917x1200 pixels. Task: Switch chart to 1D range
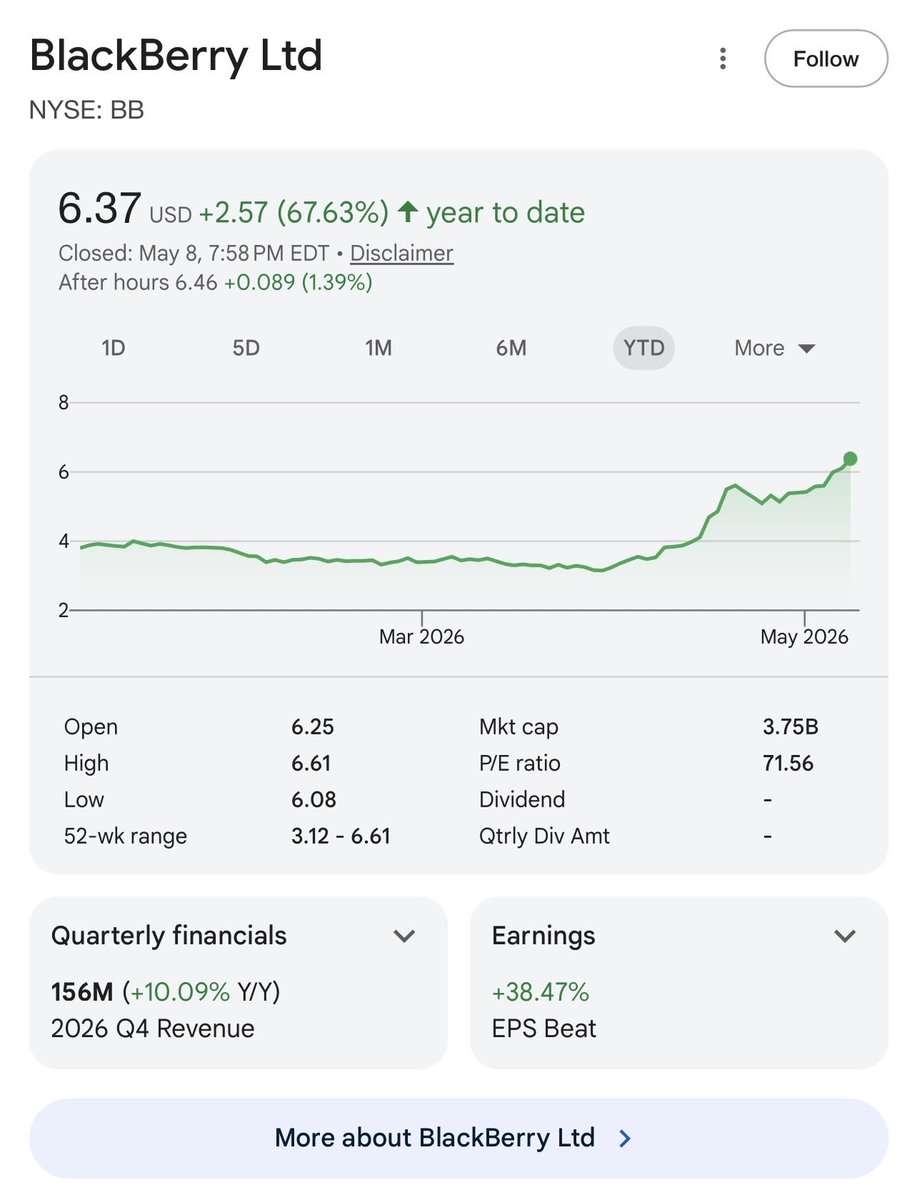click(113, 348)
